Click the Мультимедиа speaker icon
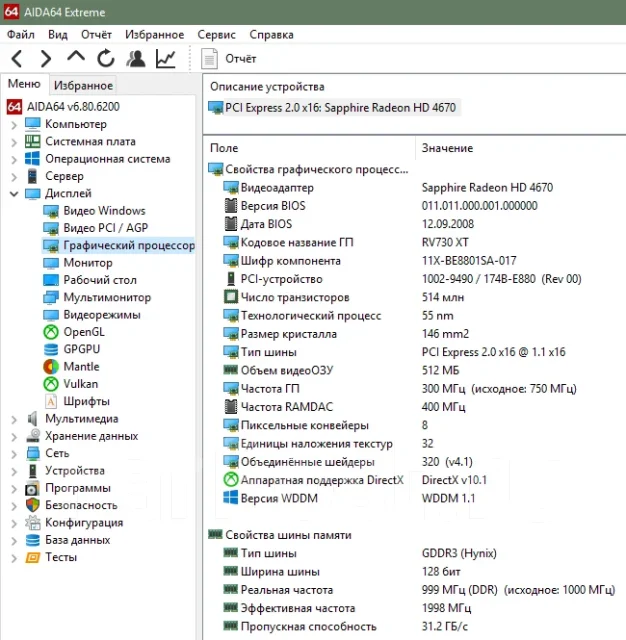Viewport: 626px width, 640px height. tap(33, 419)
